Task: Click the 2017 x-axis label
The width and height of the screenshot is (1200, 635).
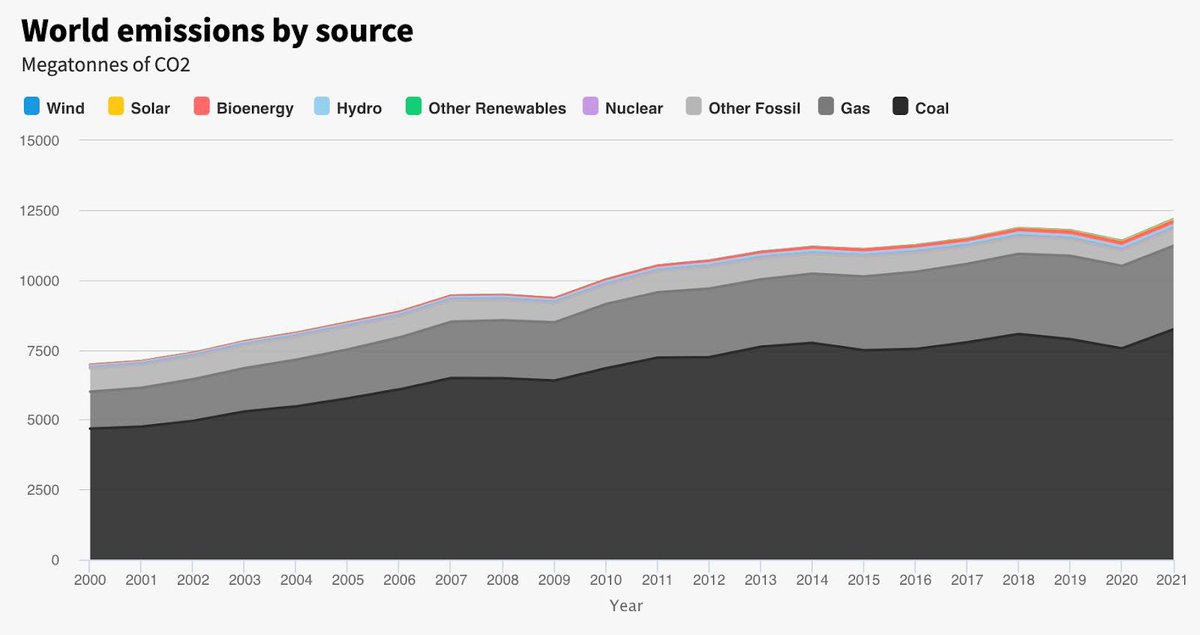Action: coord(967,579)
